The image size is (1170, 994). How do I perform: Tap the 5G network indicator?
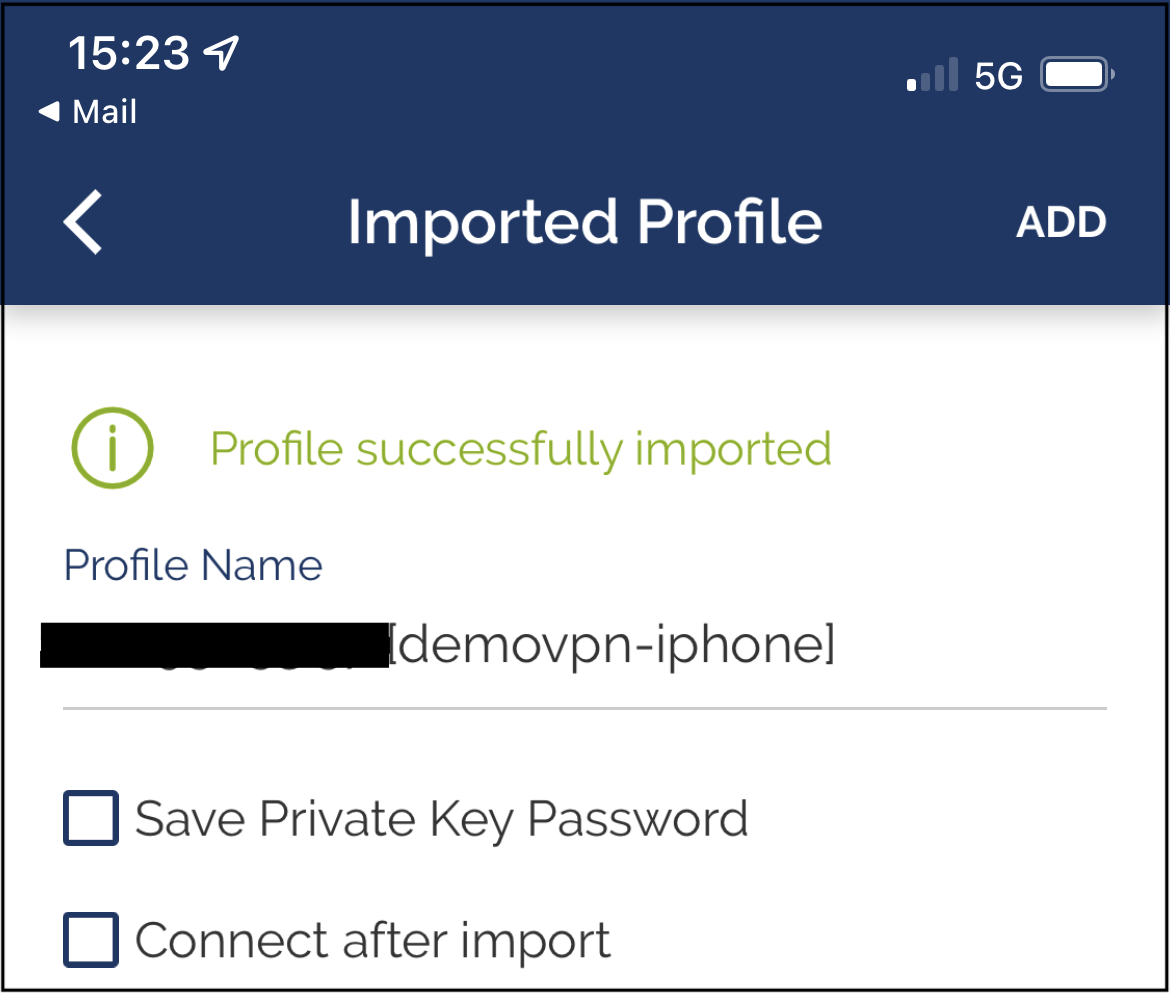coord(998,76)
